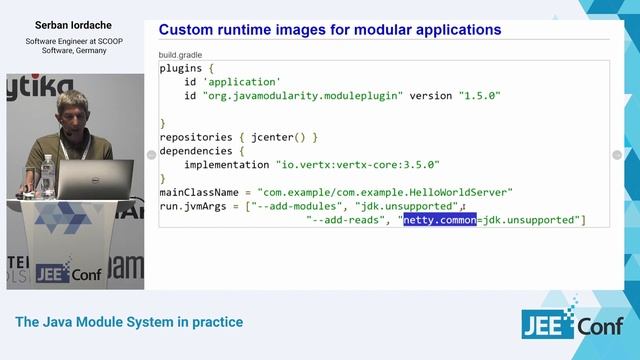Click the 'dependencies {' line
This screenshot has width=640, height=360.
(x=202, y=151)
